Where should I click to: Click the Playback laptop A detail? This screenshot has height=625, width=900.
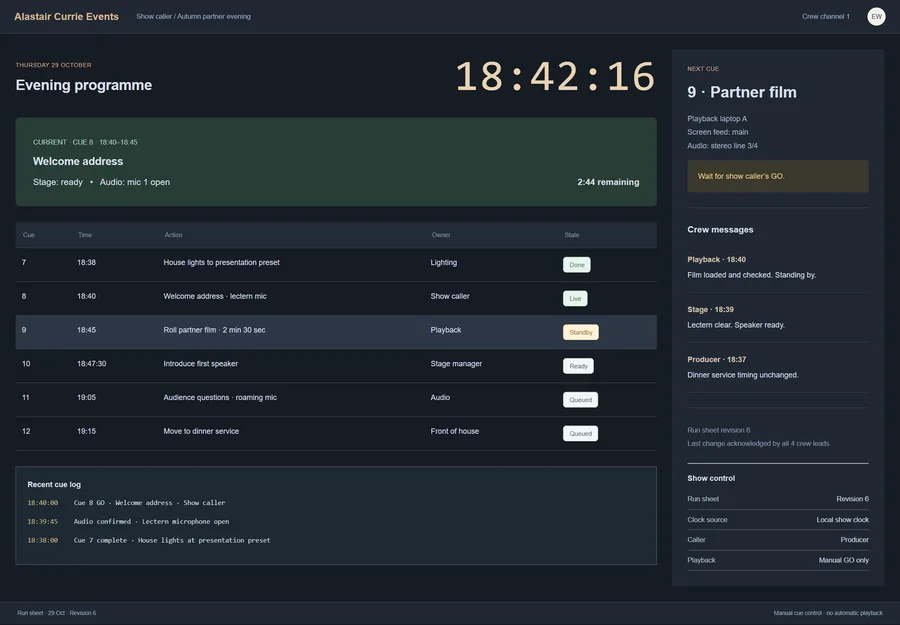coord(717,119)
